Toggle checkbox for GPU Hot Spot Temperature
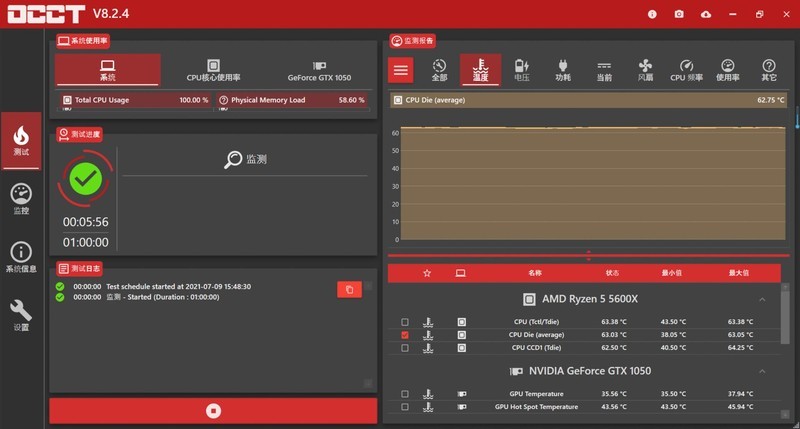This screenshot has height=429, width=800. tap(405, 407)
